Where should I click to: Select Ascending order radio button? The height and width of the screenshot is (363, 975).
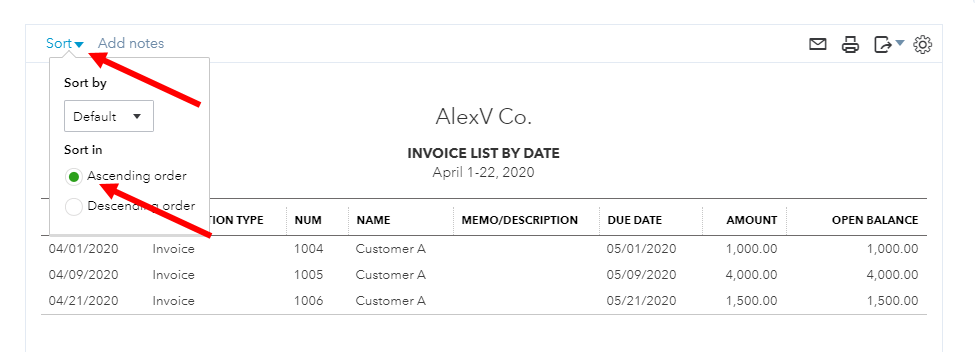click(73, 177)
